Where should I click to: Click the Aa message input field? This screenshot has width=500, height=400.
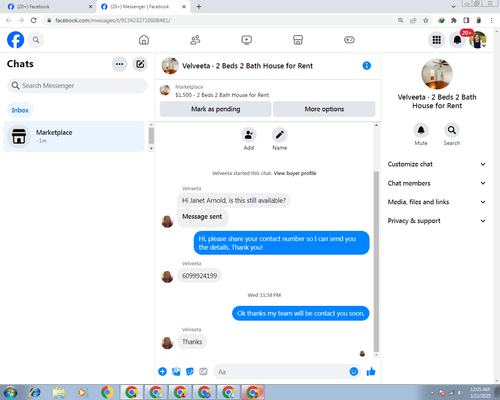(281, 371)
